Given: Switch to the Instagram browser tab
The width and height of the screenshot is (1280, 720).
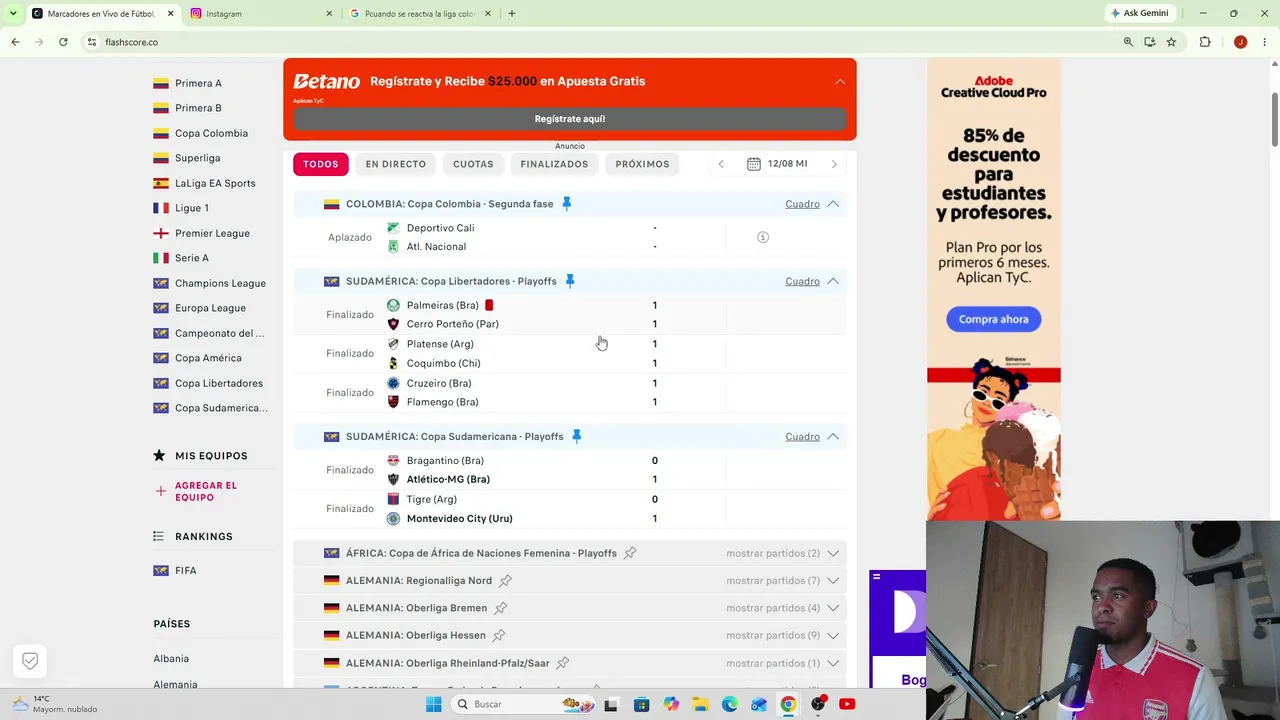Looking at the screenshot, I should (x=262, y=13).
